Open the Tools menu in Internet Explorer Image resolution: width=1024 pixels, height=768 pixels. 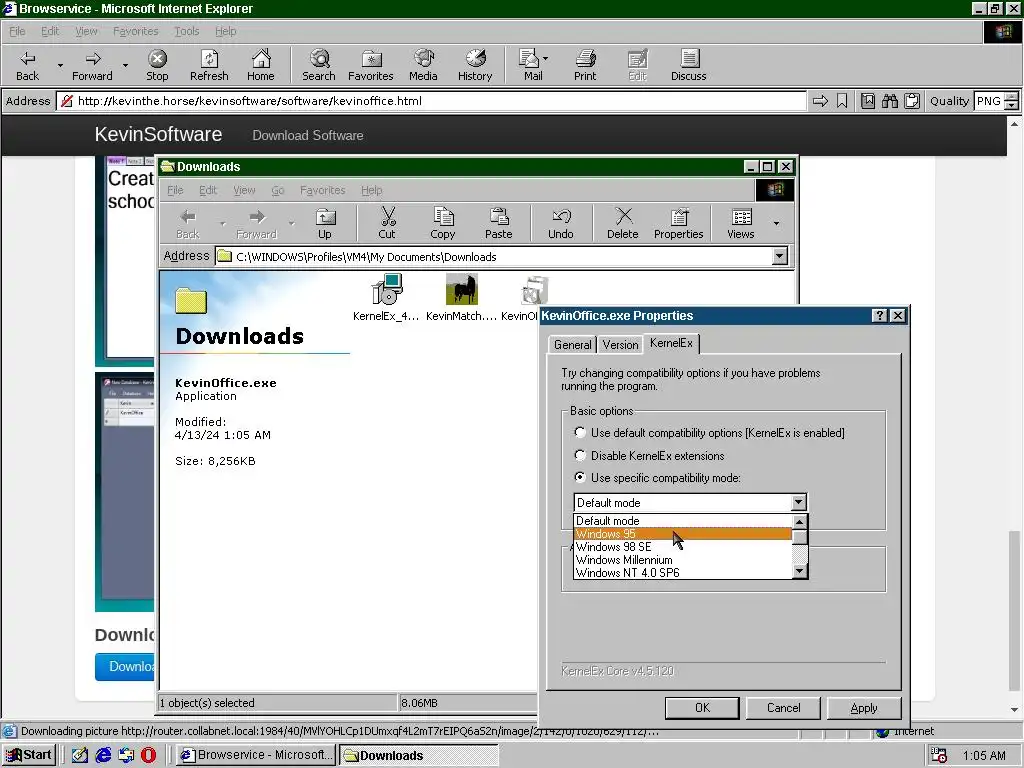(x=186, y=31)
